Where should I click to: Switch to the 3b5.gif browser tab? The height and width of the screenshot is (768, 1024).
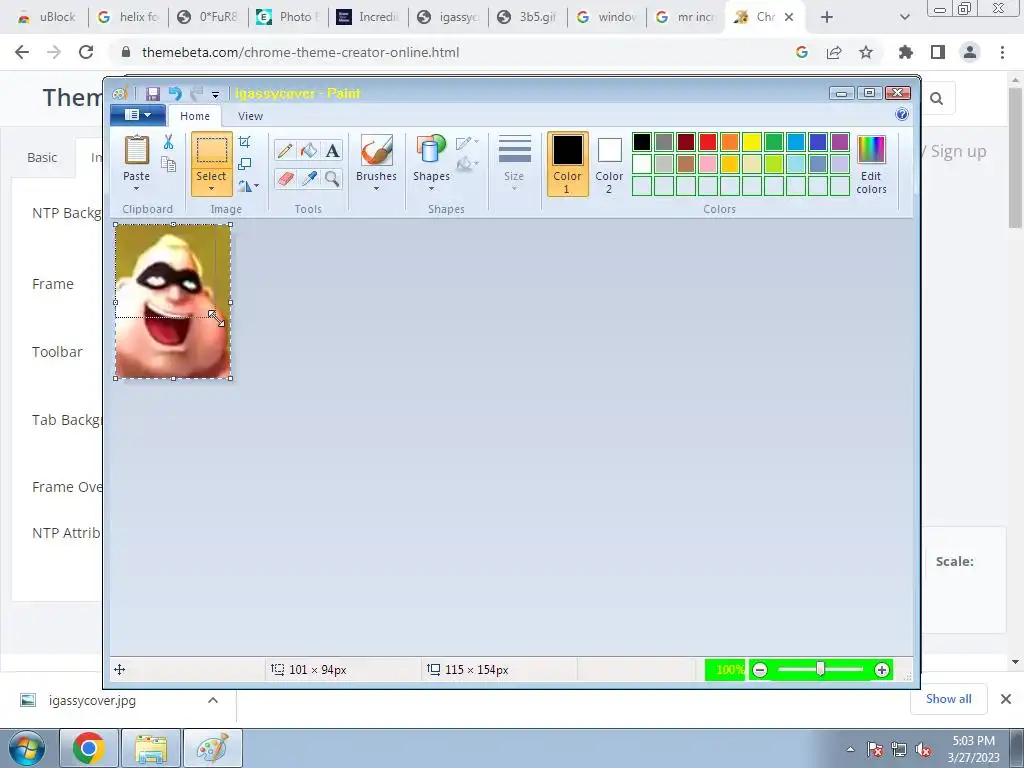tap(527, 17)
